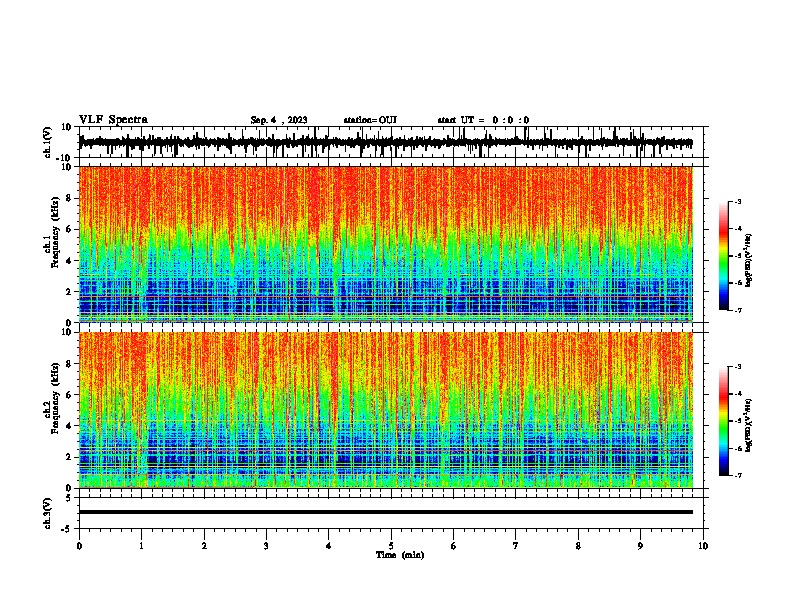This screenshot has width=792, height=612.
Task: Click tick label "2" on the time axis
Action: tap(204, 546)
